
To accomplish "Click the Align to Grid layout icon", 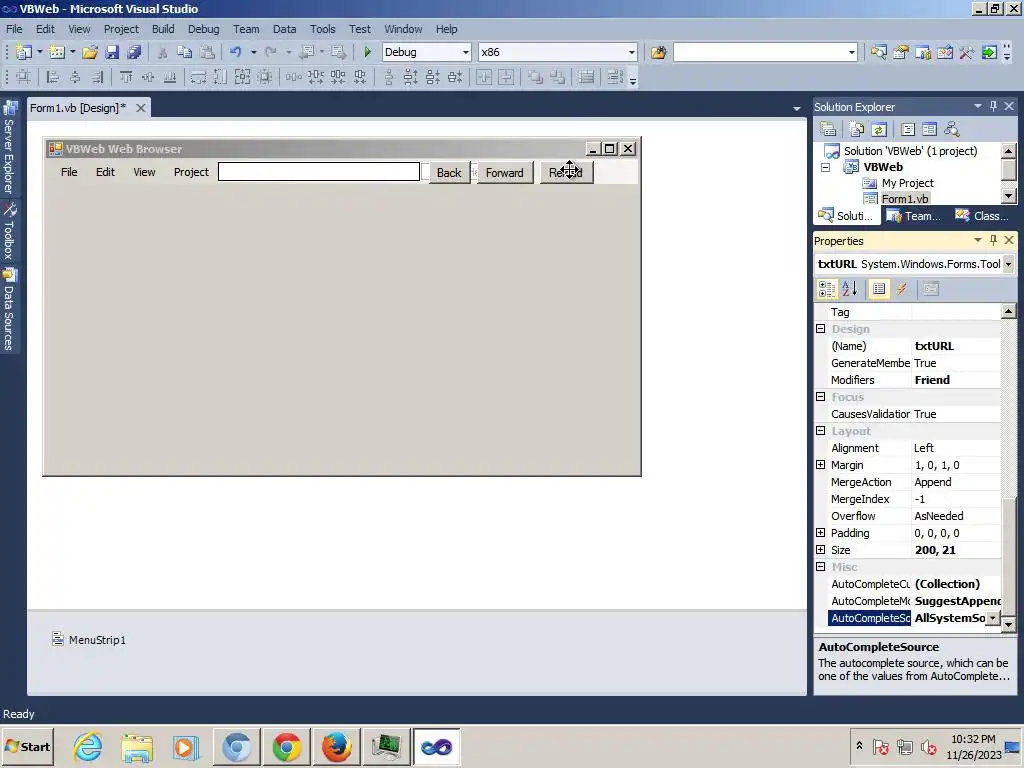I will click(x=24, y=77).
